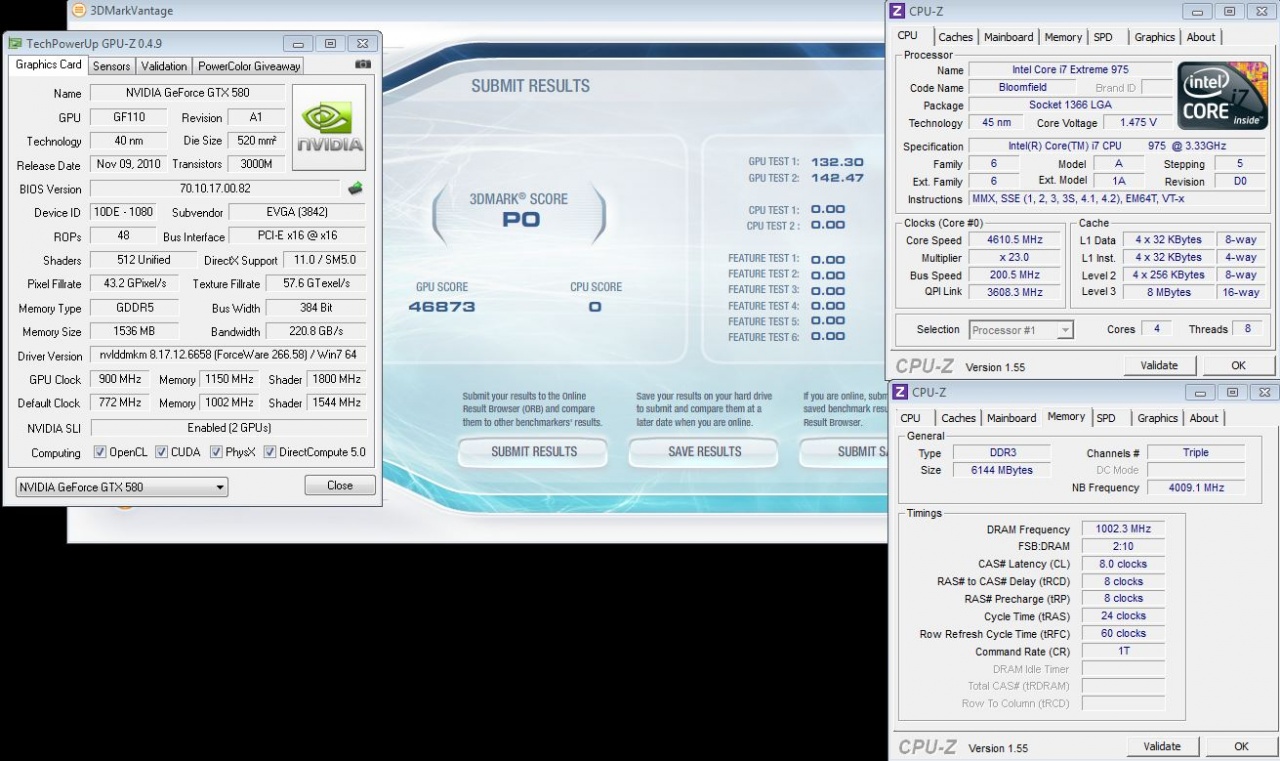Viewport: 1280px width, 761px height.
Task: Toggle the OpenCL checkbox
Action: click(100, 452)
